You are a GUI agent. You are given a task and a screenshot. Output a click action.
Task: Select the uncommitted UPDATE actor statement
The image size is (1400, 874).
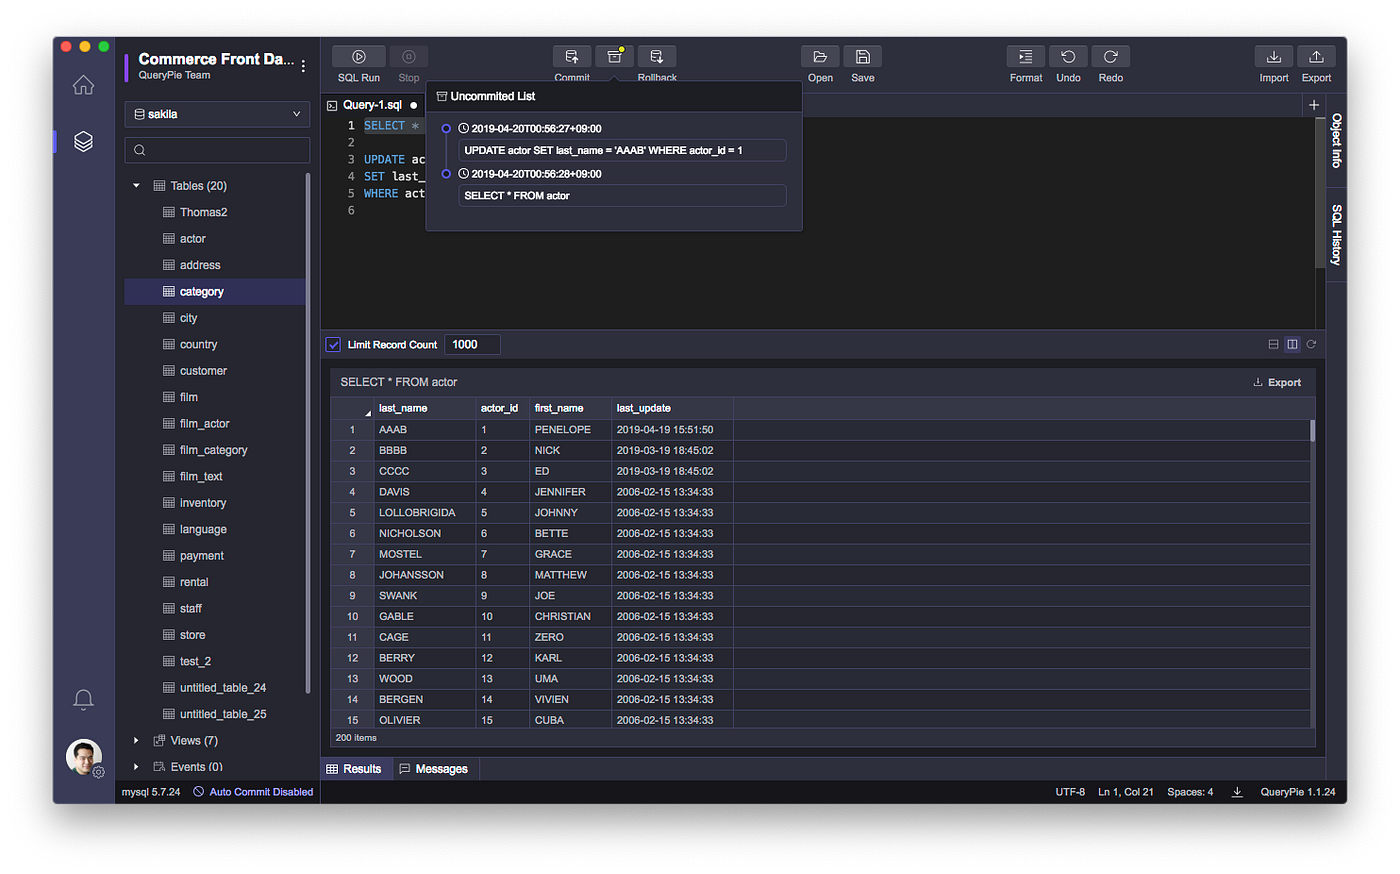622,151
